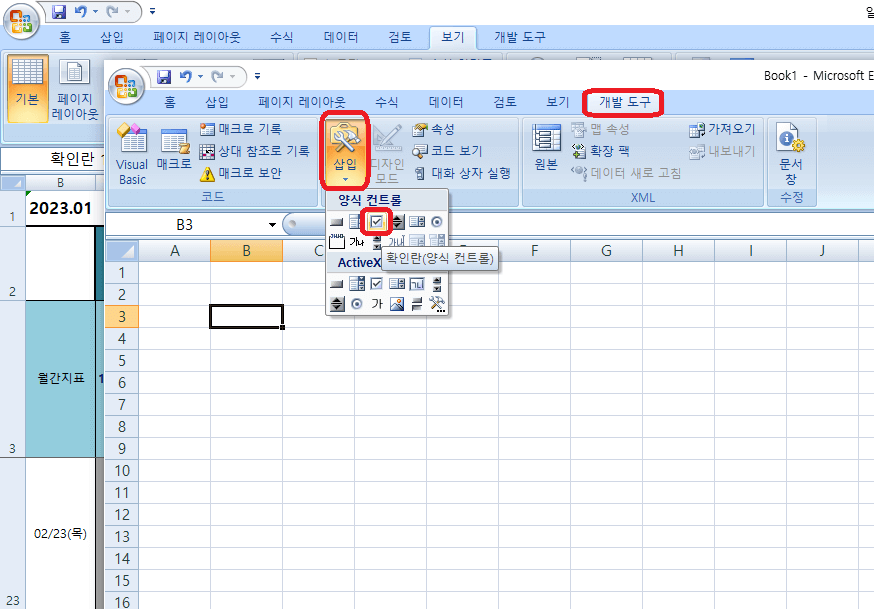Open the Quick Access Toolbar customize menu
The image size is (874, 609).
[x=257, y=75]
